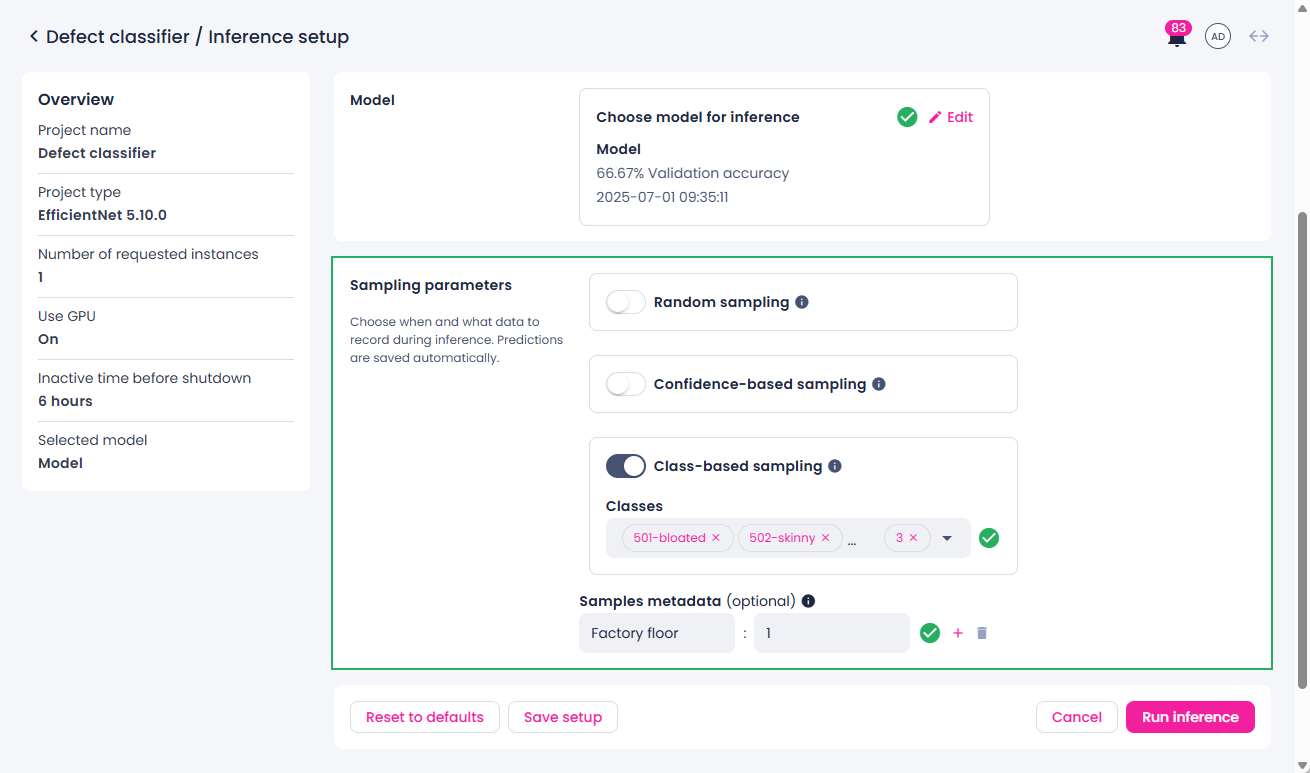Viewport: 1310px width, 773px height.
Task: Click Reset to defaults button
Action: pos(425,717)
